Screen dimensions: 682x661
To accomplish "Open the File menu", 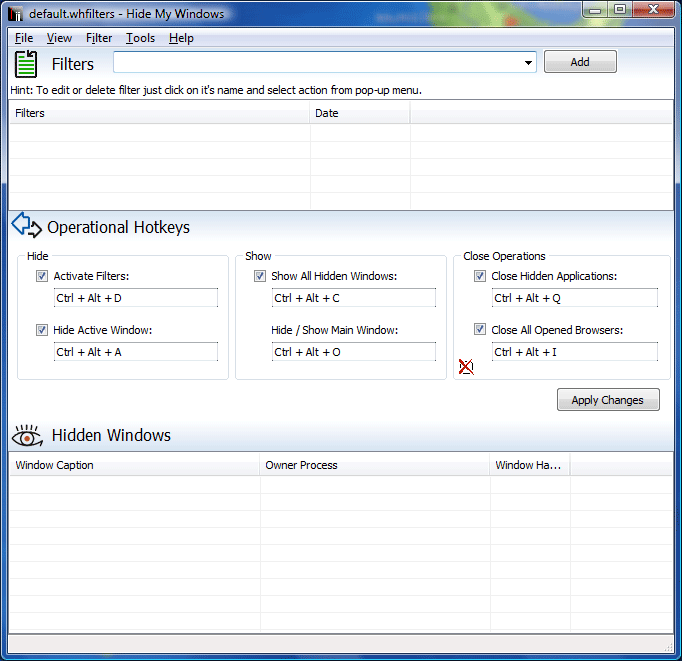I will [x=24, y=38].
